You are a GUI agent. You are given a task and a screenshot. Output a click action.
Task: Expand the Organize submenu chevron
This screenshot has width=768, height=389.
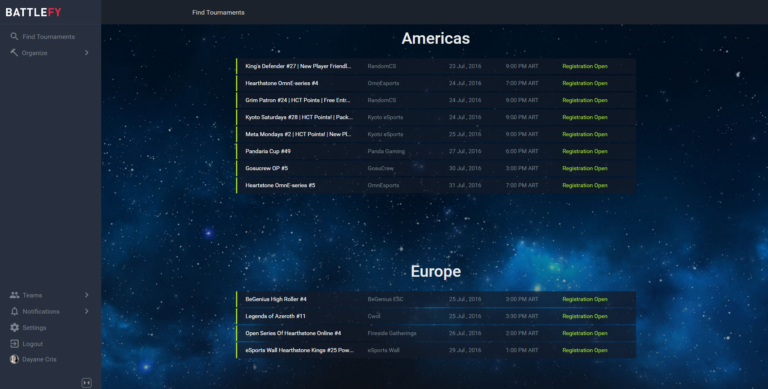(x=86, y=52)
